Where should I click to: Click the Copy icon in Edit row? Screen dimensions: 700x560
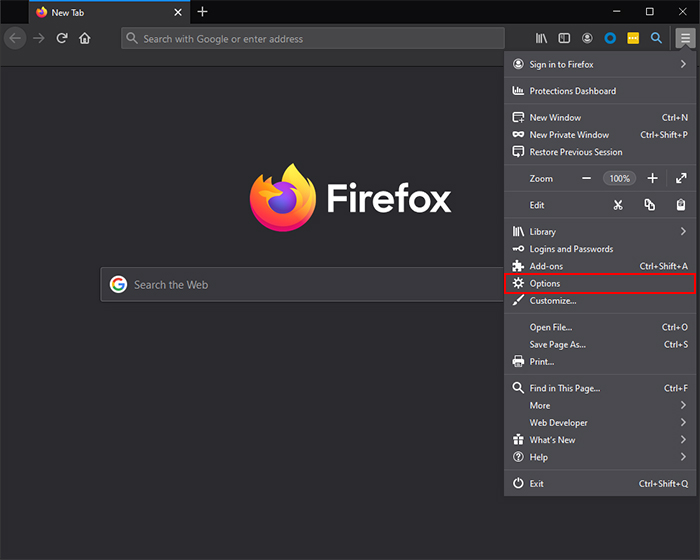[x=650, y=205]
